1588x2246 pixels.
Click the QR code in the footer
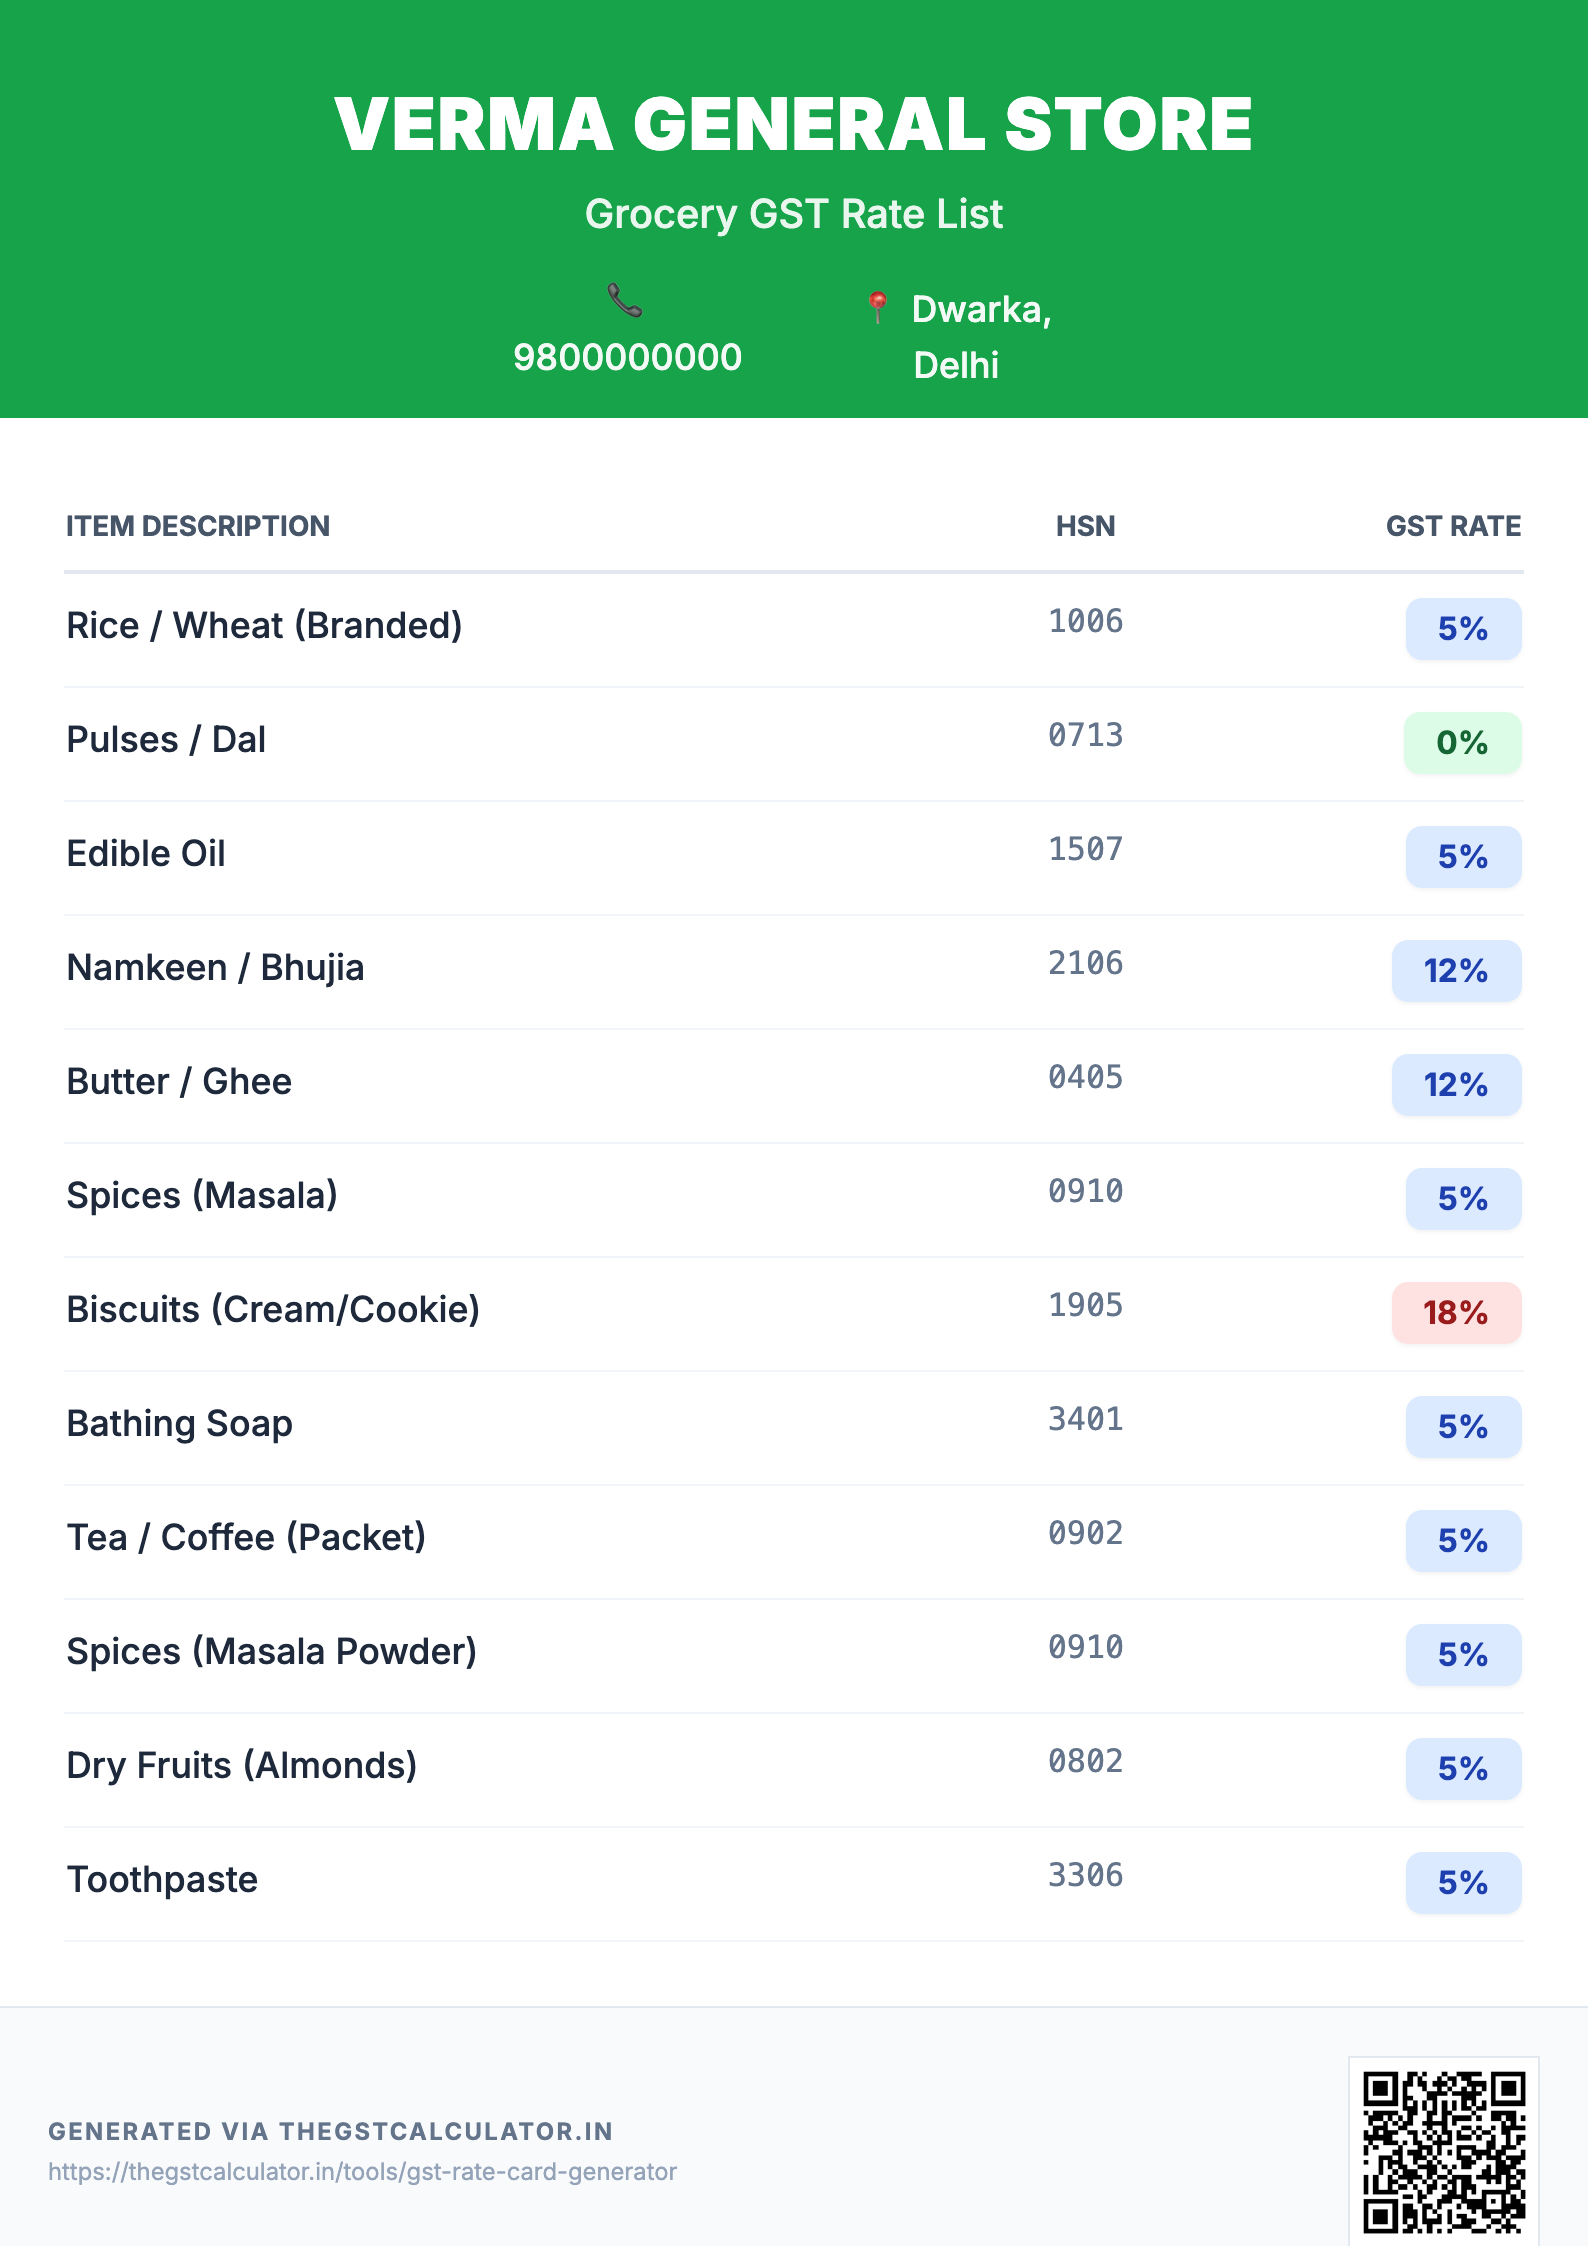point(1443,2152)
